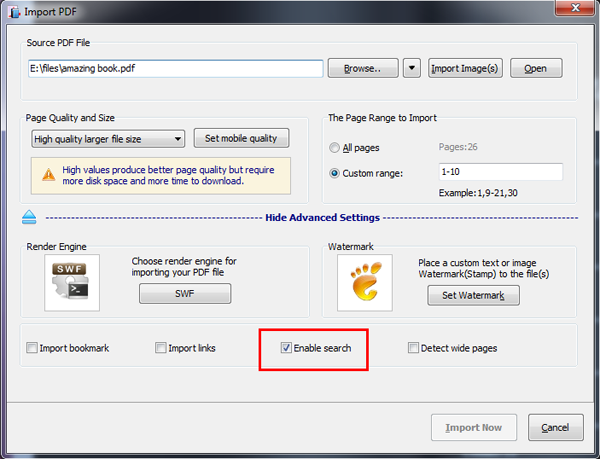This screenshot has height=459, width=600.
Task: Click the Import PDF title bar app icon
Action: 14,12
